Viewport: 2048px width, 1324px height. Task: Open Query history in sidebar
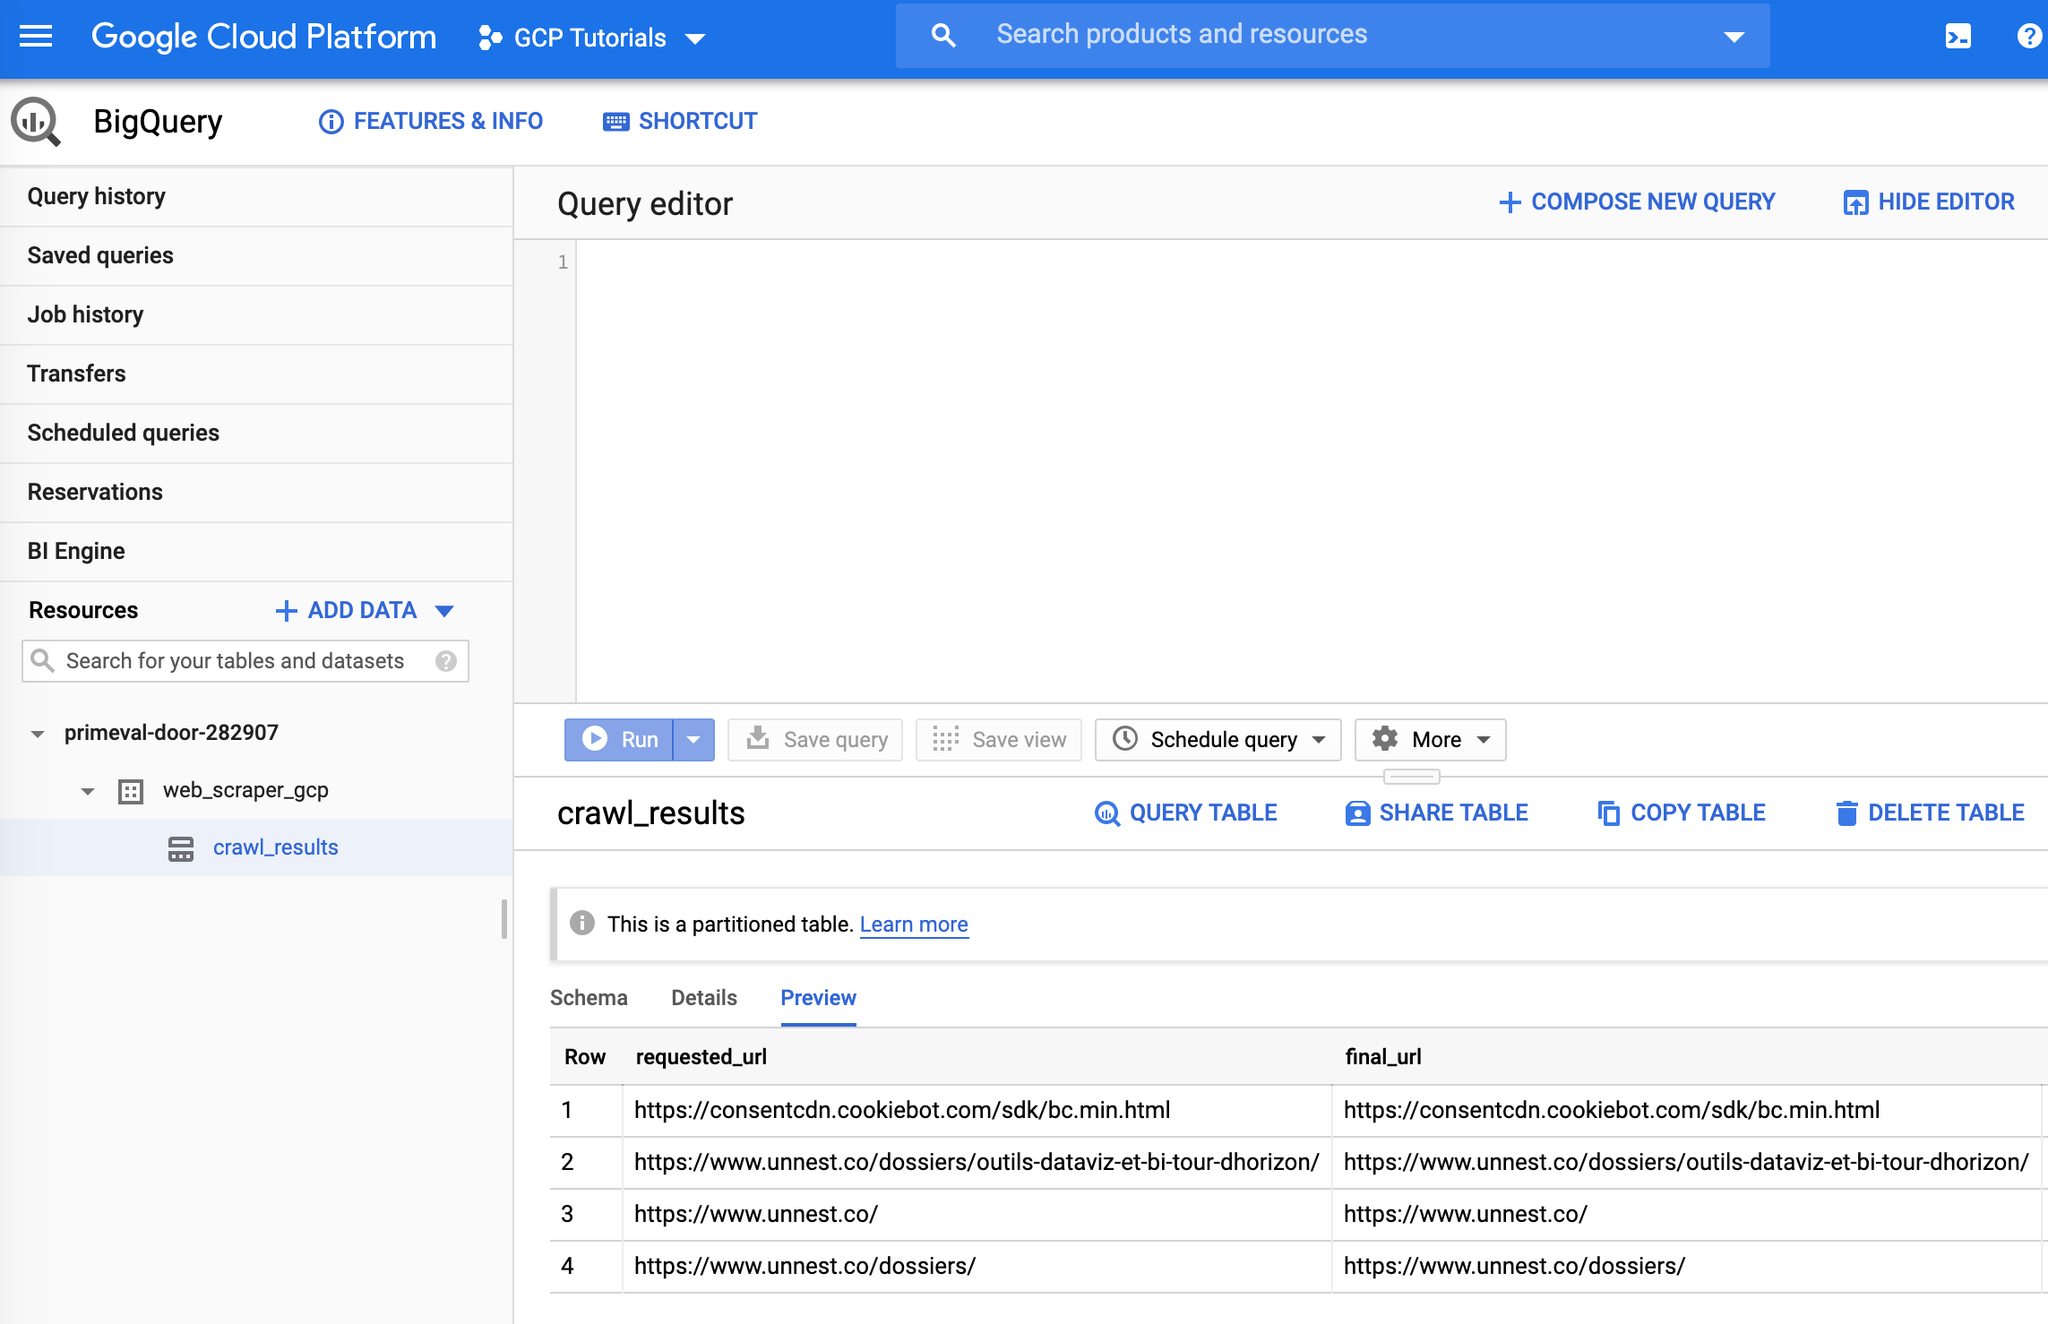coord(256,197)
